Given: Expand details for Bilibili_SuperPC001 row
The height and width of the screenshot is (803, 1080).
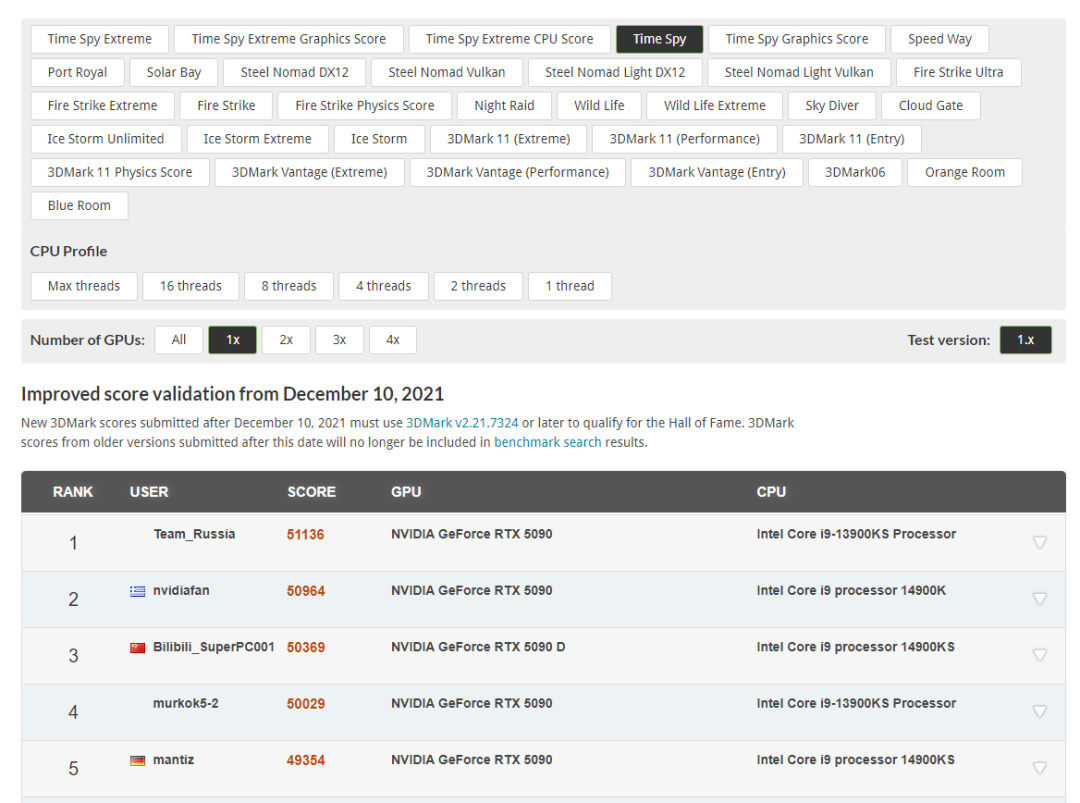Looking at the screenshot, I should (x=1039, y=655).
